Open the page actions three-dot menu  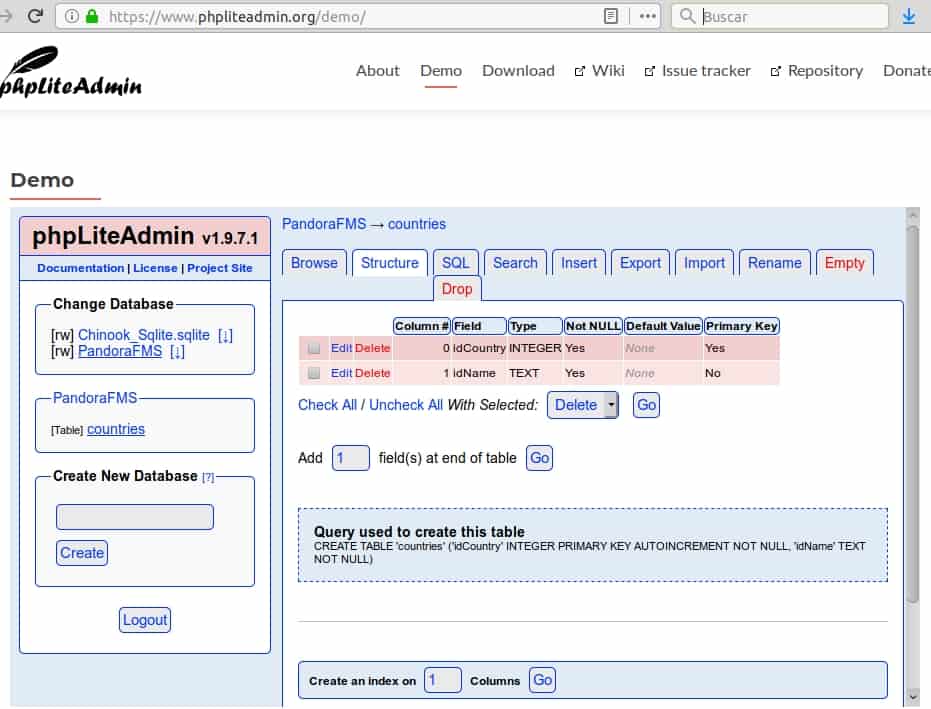(x=648, y=16)
